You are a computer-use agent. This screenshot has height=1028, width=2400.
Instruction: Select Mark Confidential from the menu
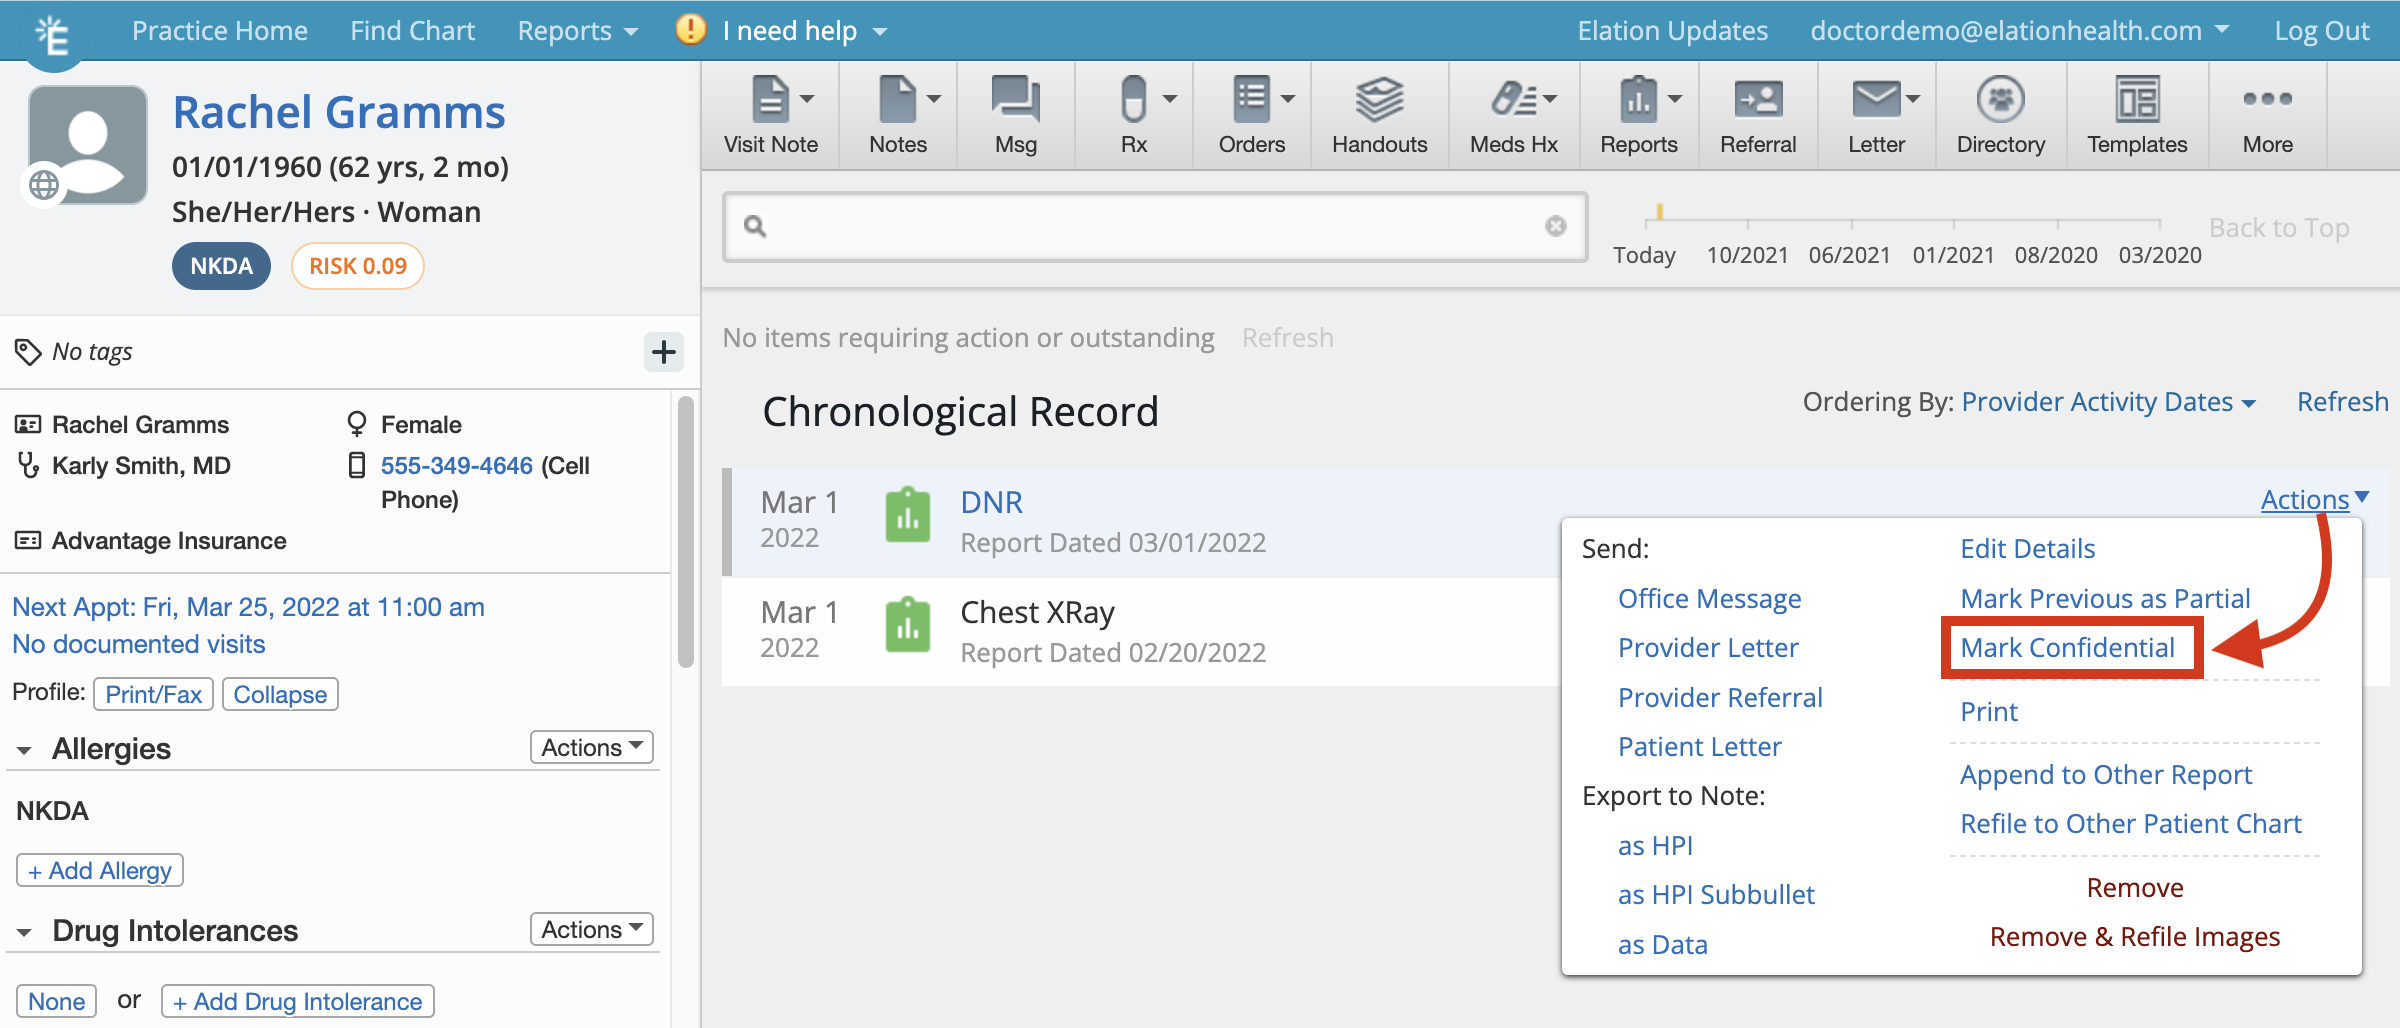click(2069, 647)
